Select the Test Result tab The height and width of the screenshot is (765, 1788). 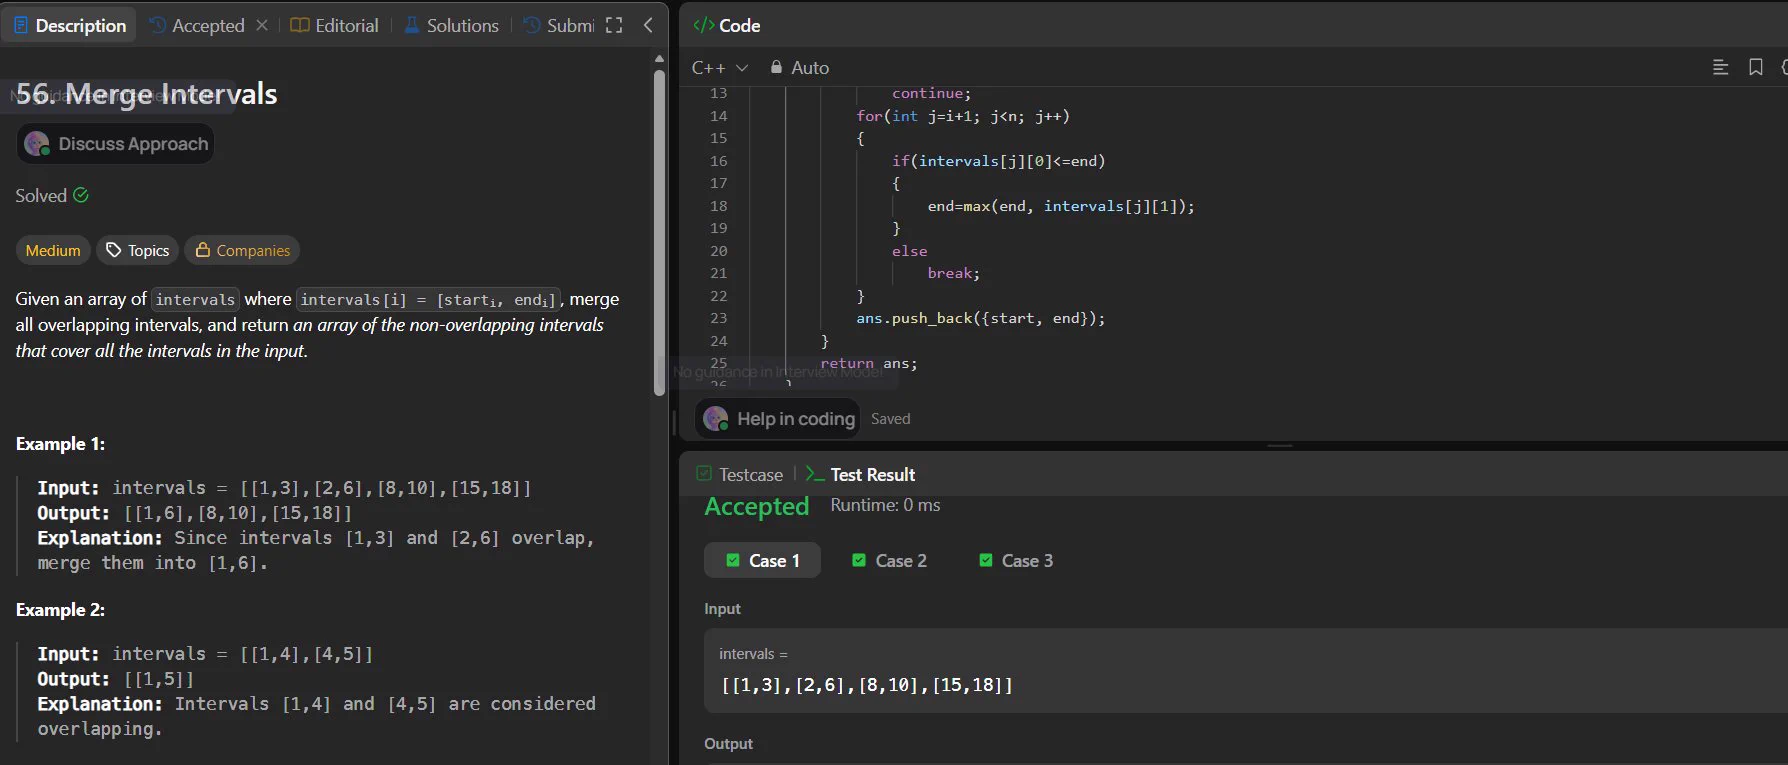(860, 475)
